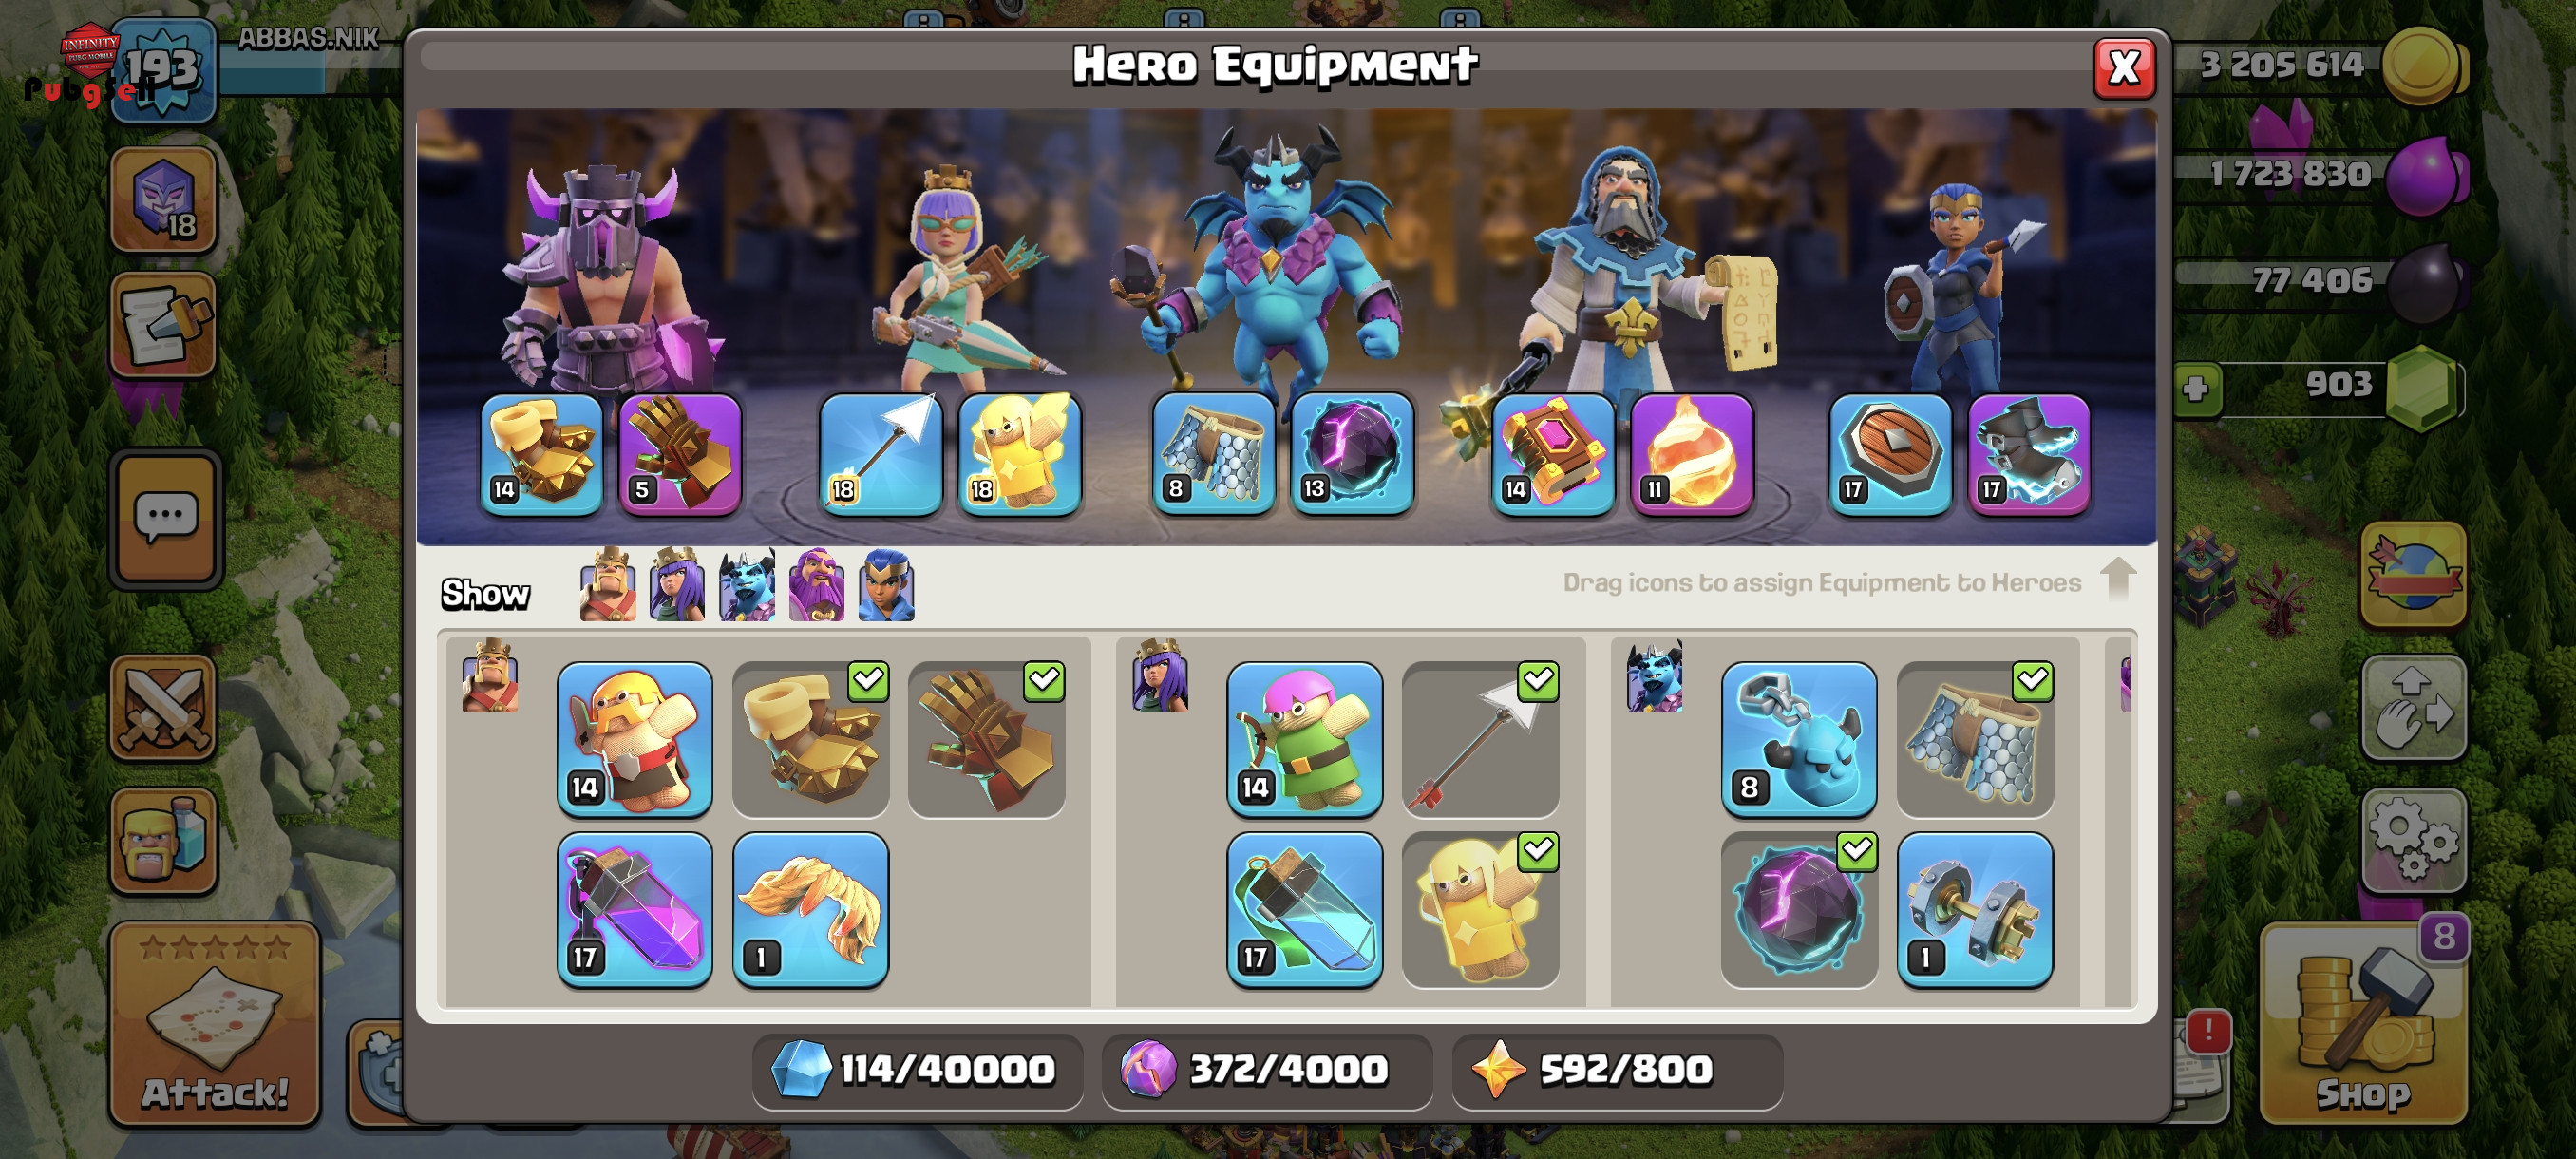Open the chat speech bubble
Screen dimensions: 2576x1159
[x=166, y=518]
